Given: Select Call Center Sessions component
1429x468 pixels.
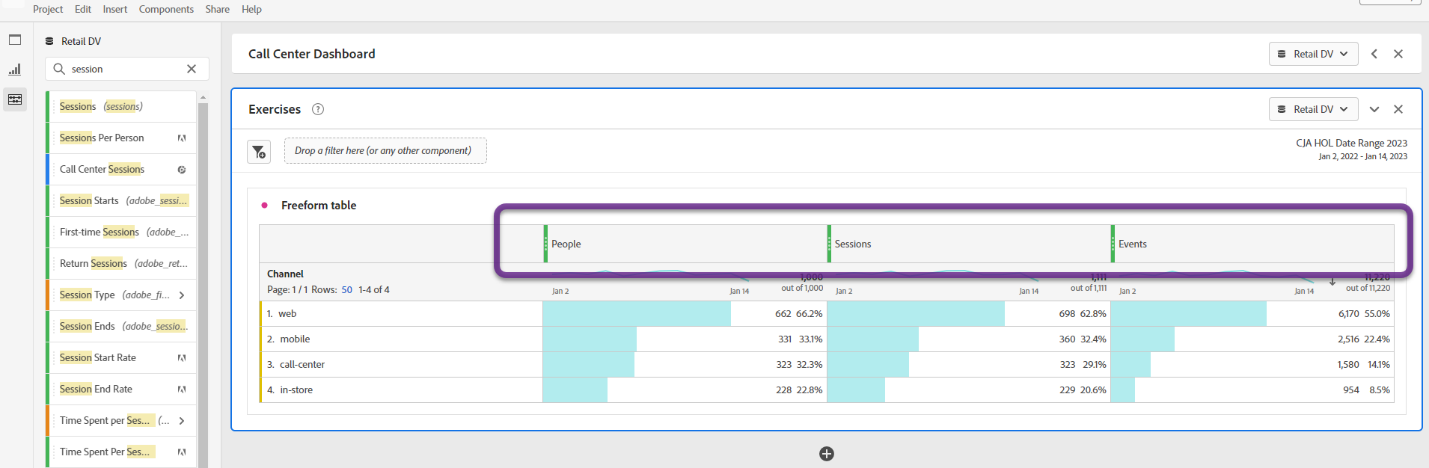Looking at the screenshot, I should (x=121, y=169).
